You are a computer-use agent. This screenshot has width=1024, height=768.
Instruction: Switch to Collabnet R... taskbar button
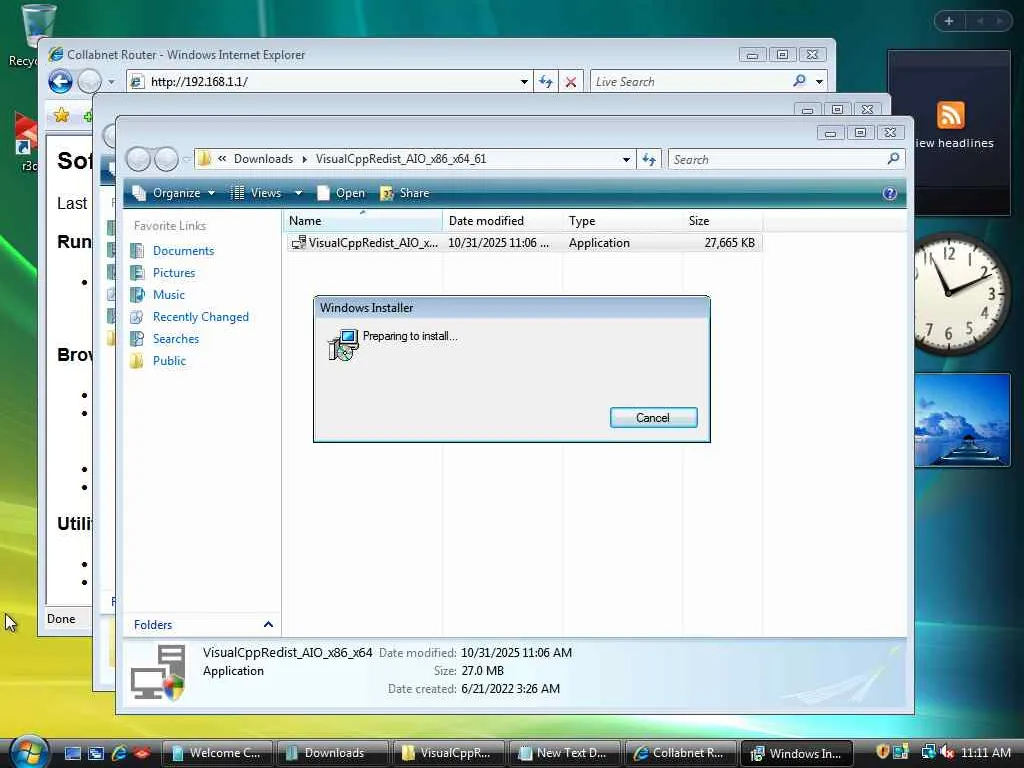[682, 753]
